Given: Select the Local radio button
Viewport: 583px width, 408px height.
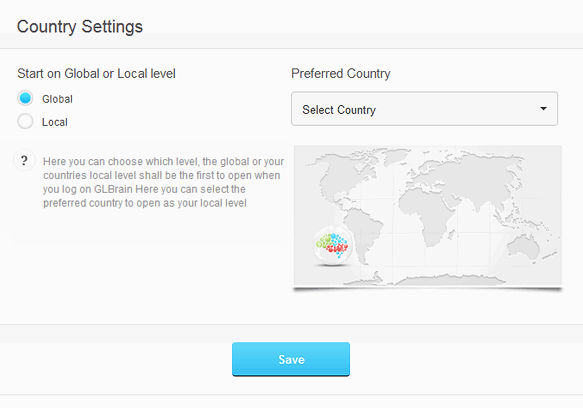Looking at the screenshot, I should (25, 122).
